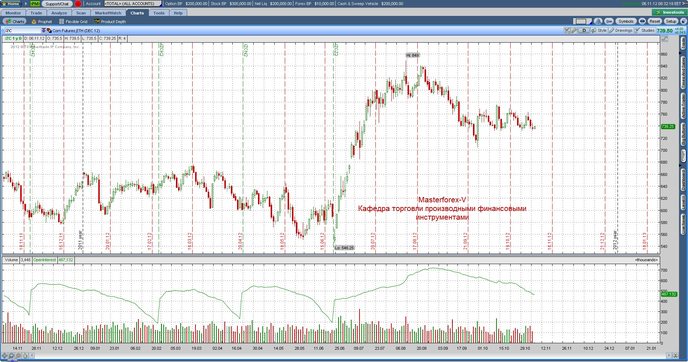Click the flask icon in chart toolbar

tap(598, 21)
